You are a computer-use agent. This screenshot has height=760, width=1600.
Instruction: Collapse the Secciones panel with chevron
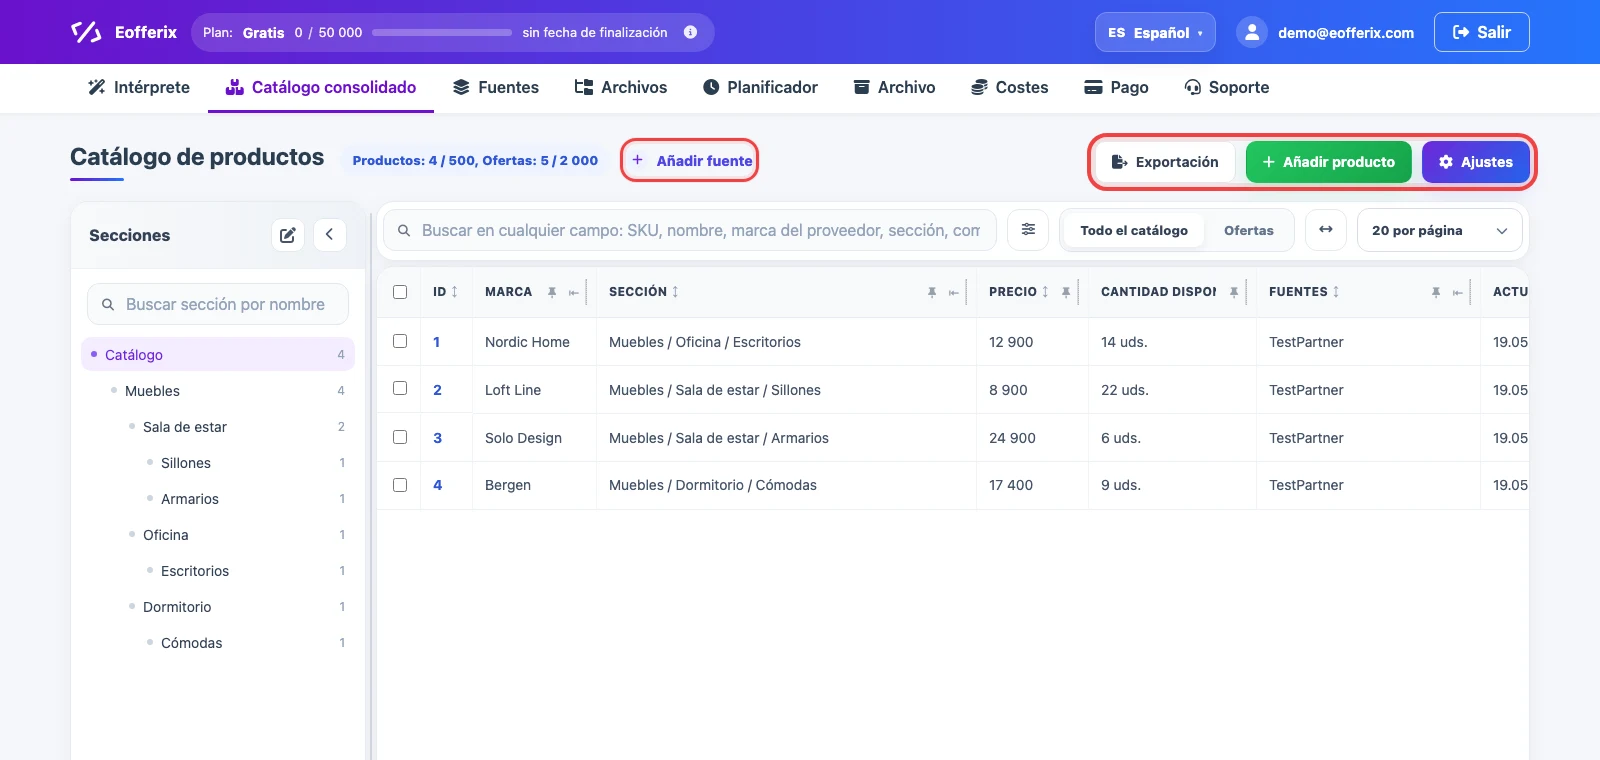point(330,235)
